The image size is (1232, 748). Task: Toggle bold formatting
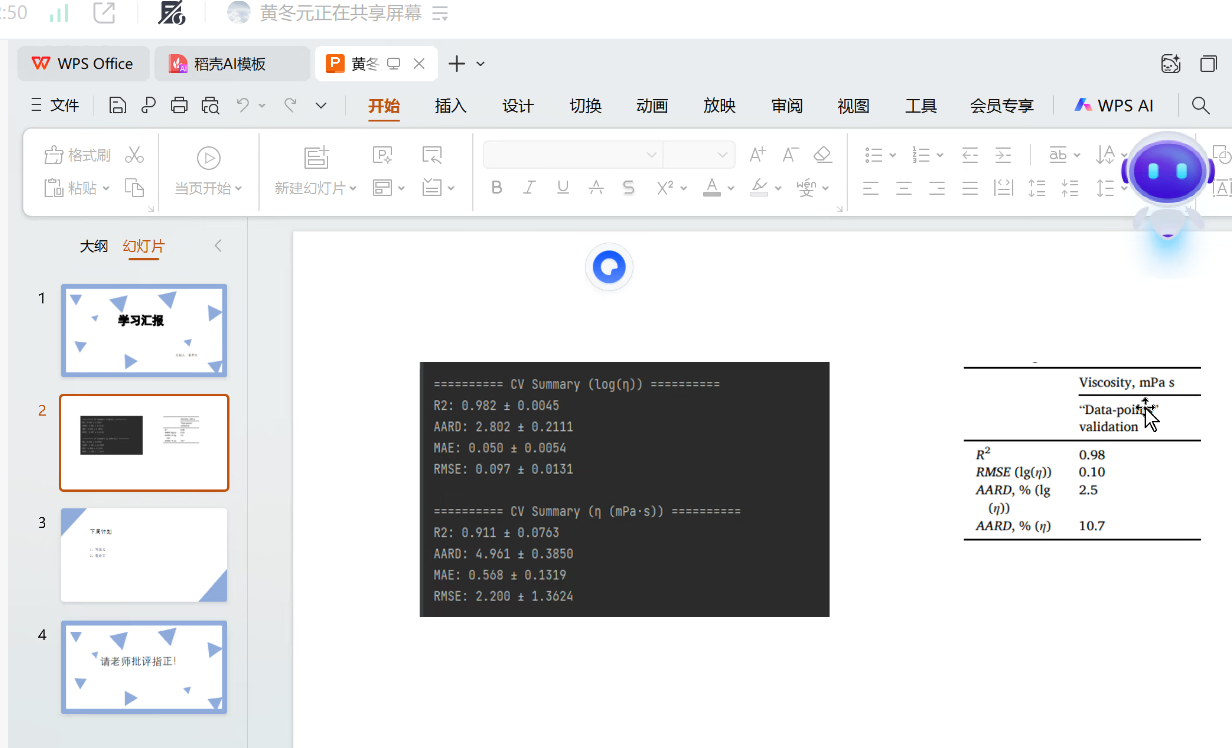point(497,188)
